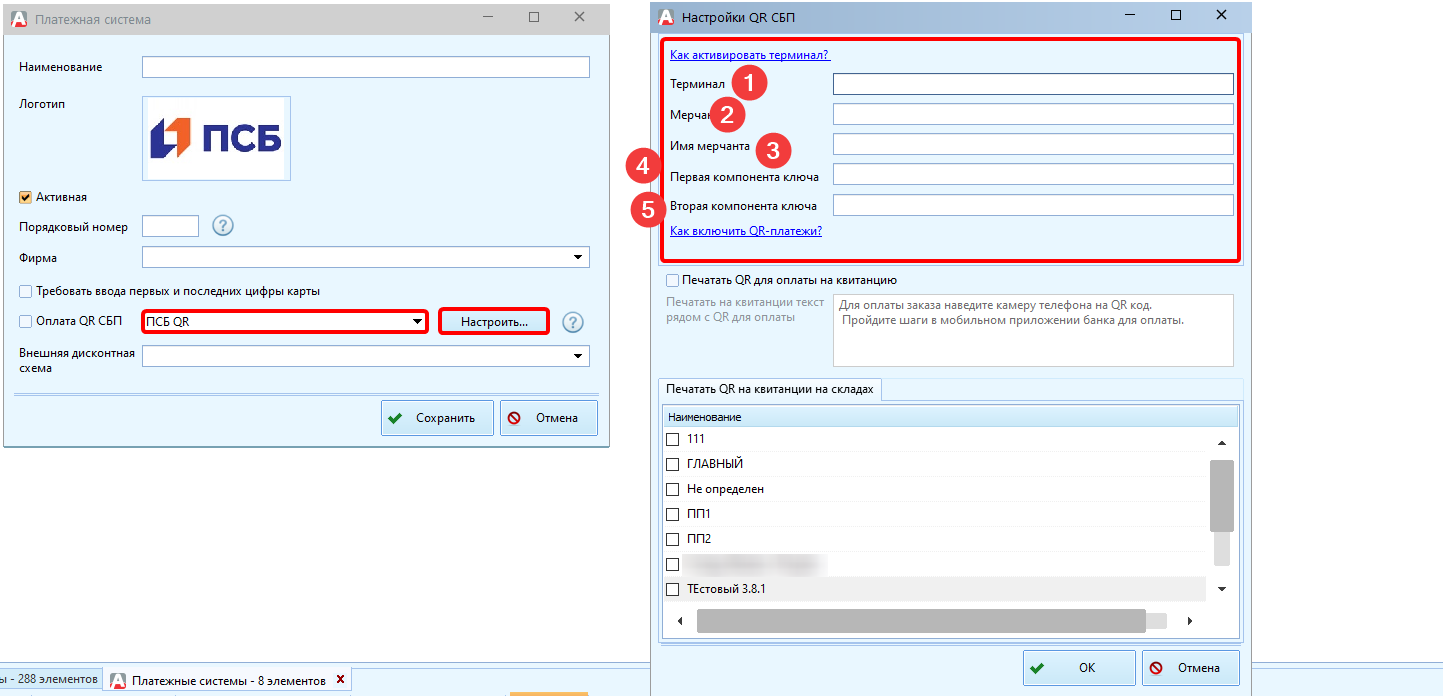Click app icon in Настройки QR СБП title bar

[665, 17]
